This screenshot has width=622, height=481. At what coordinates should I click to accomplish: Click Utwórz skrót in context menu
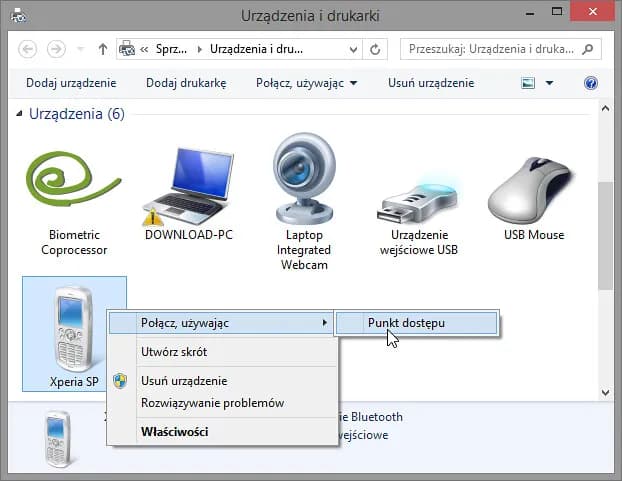click(x=174, y=352)
